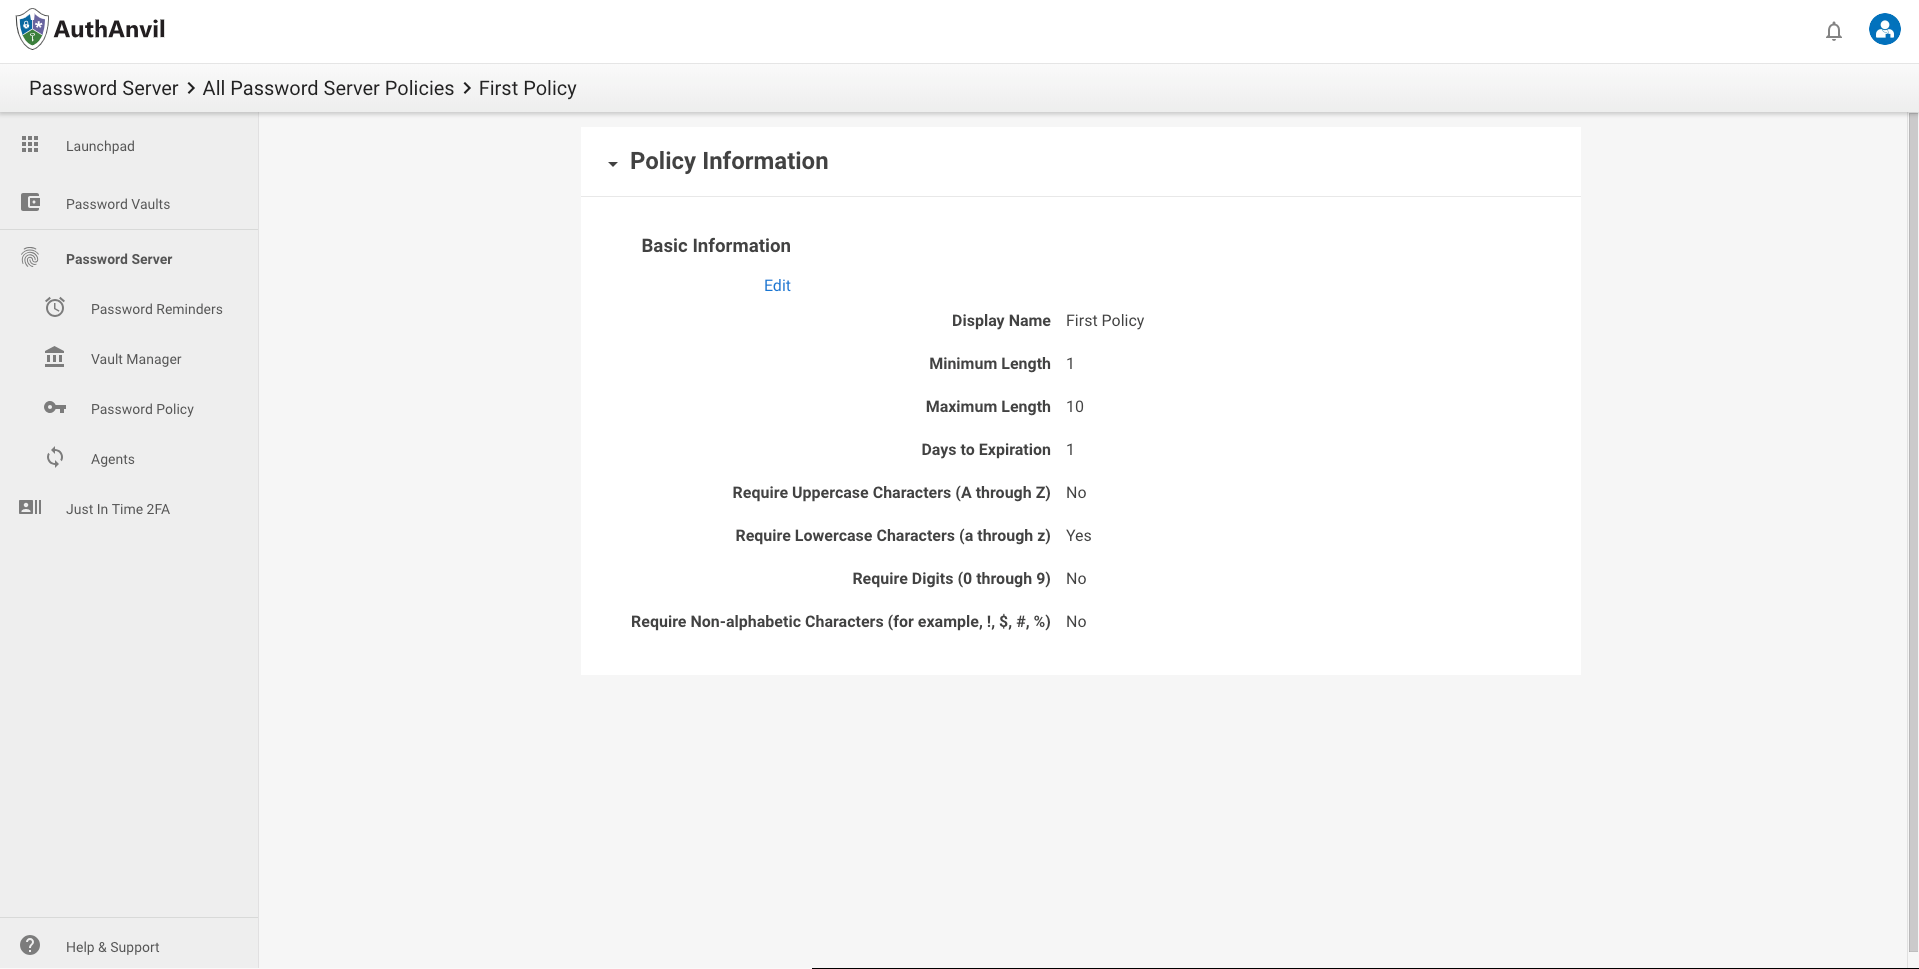Click the Launchpad grid icon
The image size is (1919, 969).
[30, 145]
